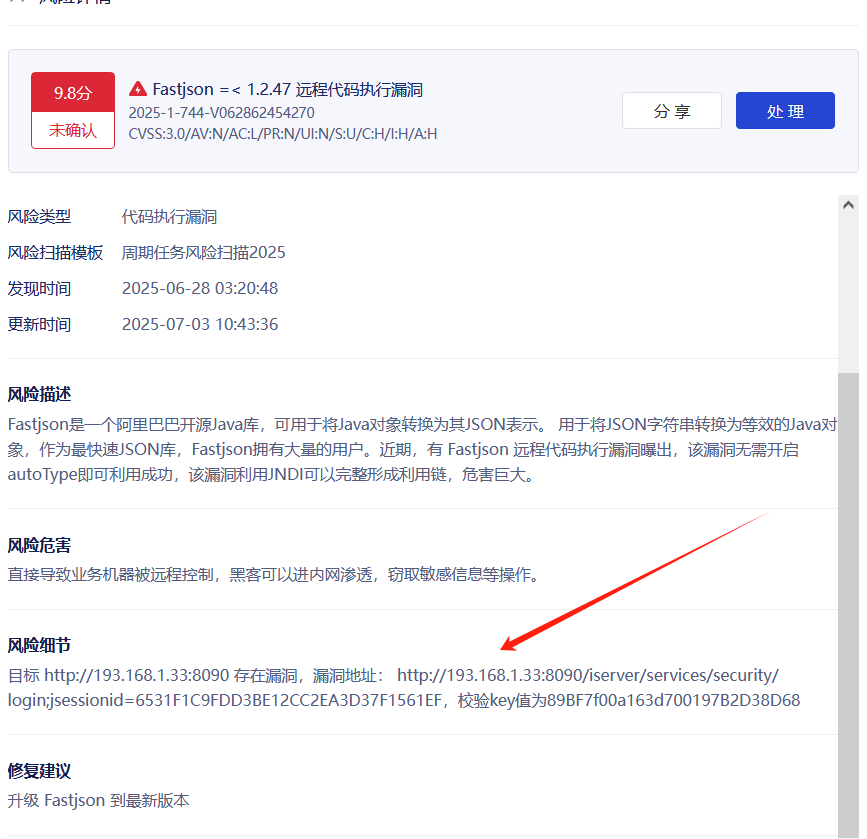Select the ID 2025-1-744-V062862454270

222,113
